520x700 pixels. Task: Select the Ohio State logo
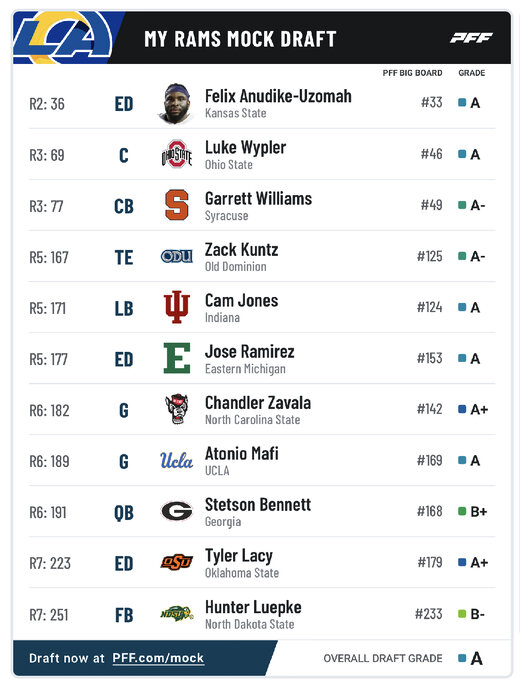click(177, 154)
